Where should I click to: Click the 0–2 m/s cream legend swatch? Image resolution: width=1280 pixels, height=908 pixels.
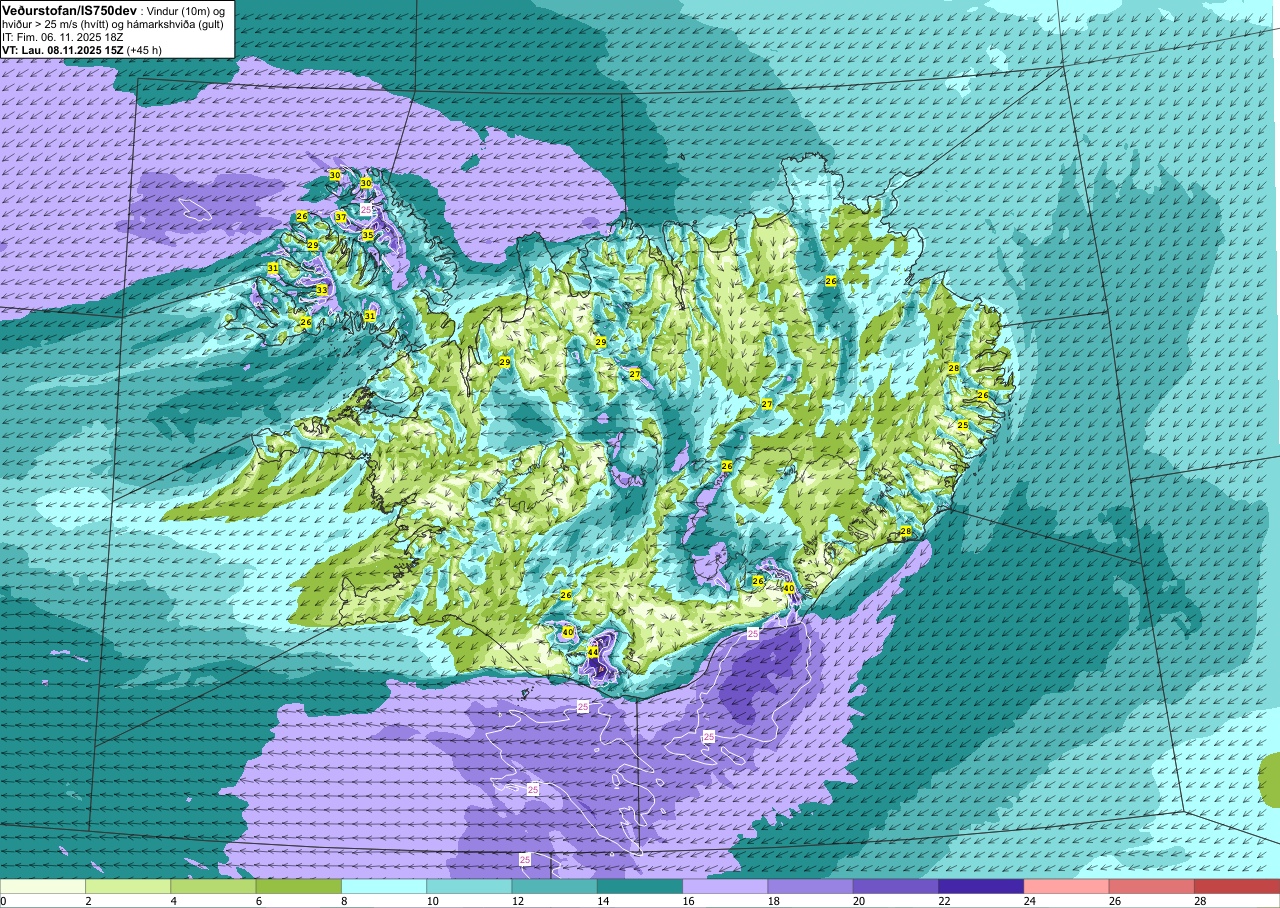tap(43, 887)
